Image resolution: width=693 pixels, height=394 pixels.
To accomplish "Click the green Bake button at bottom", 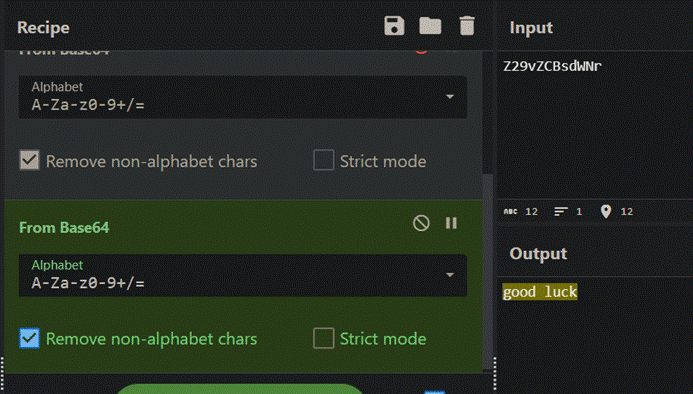I will [240, 389].
